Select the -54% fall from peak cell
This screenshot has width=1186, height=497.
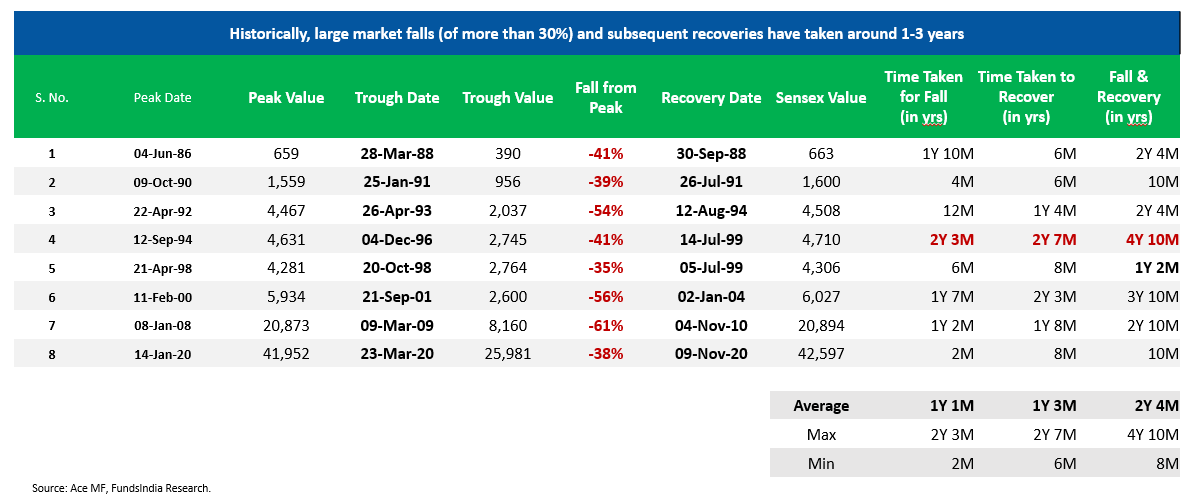pos(606,211)
